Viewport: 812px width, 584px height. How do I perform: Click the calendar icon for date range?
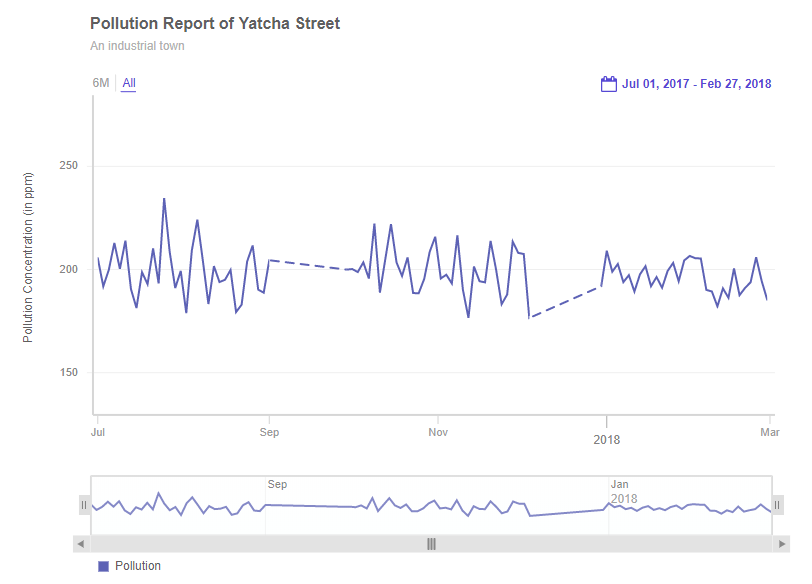[x=608, y=84]
